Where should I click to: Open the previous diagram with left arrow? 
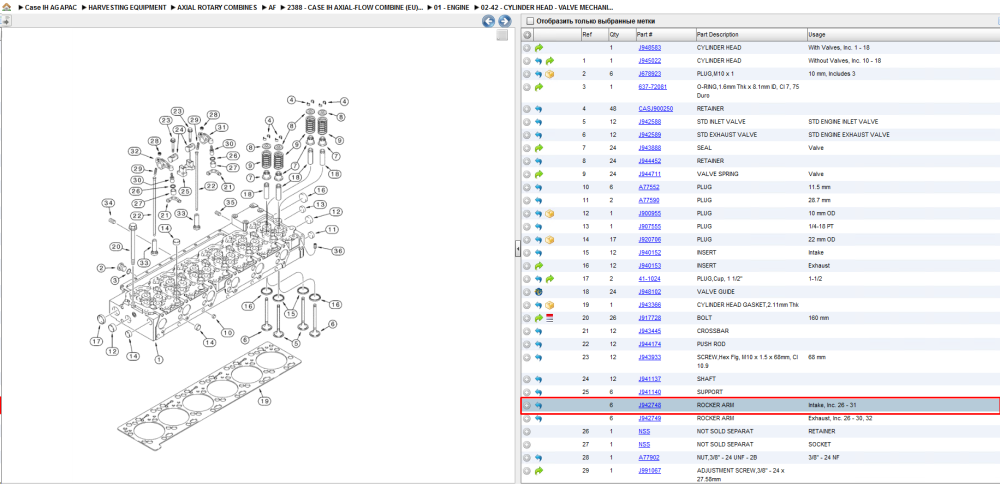(x=488, y=21)
